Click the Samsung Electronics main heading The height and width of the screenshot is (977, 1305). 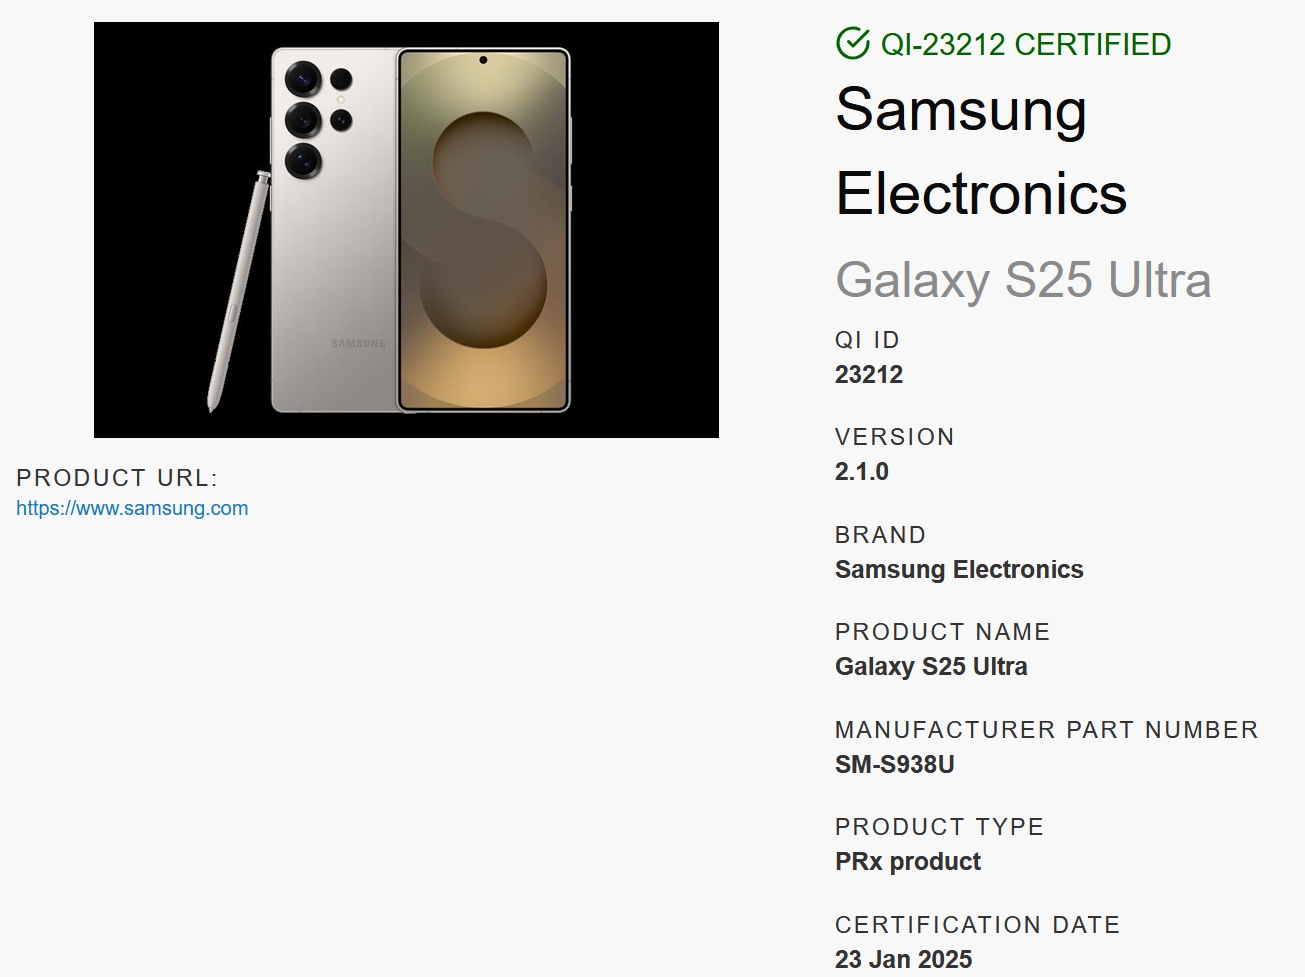coord(982,151)
